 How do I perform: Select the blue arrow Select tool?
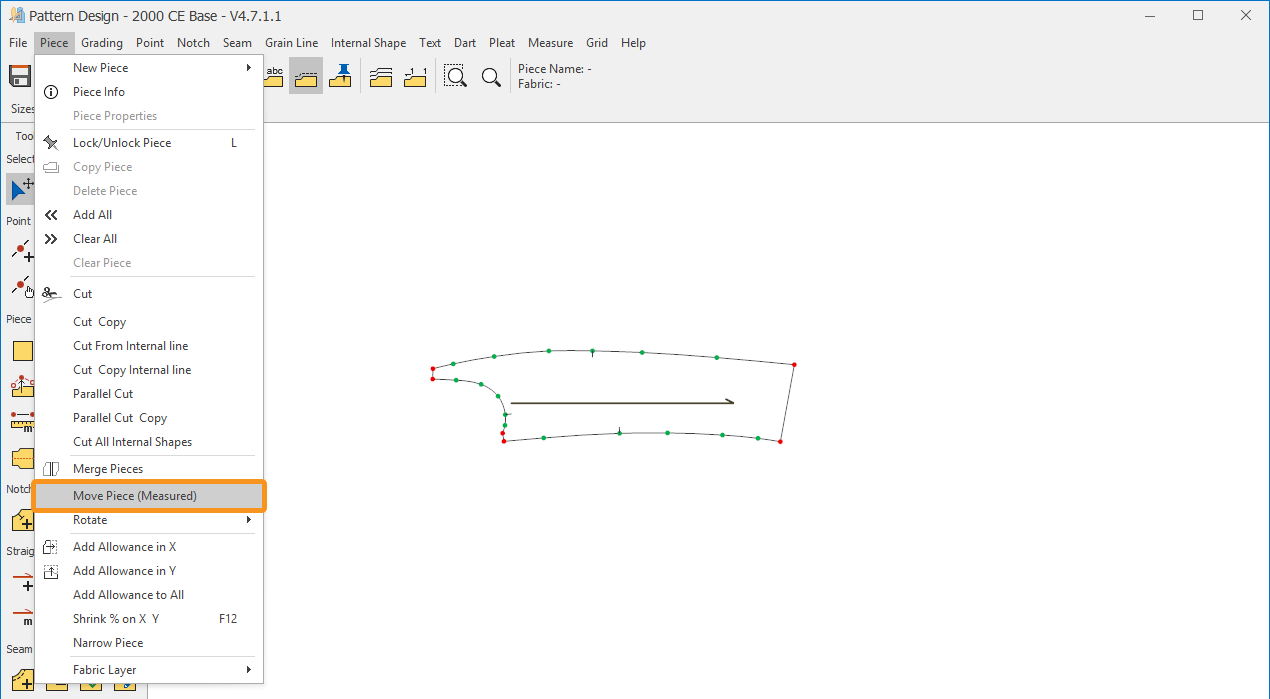click(x=20, y=188)
